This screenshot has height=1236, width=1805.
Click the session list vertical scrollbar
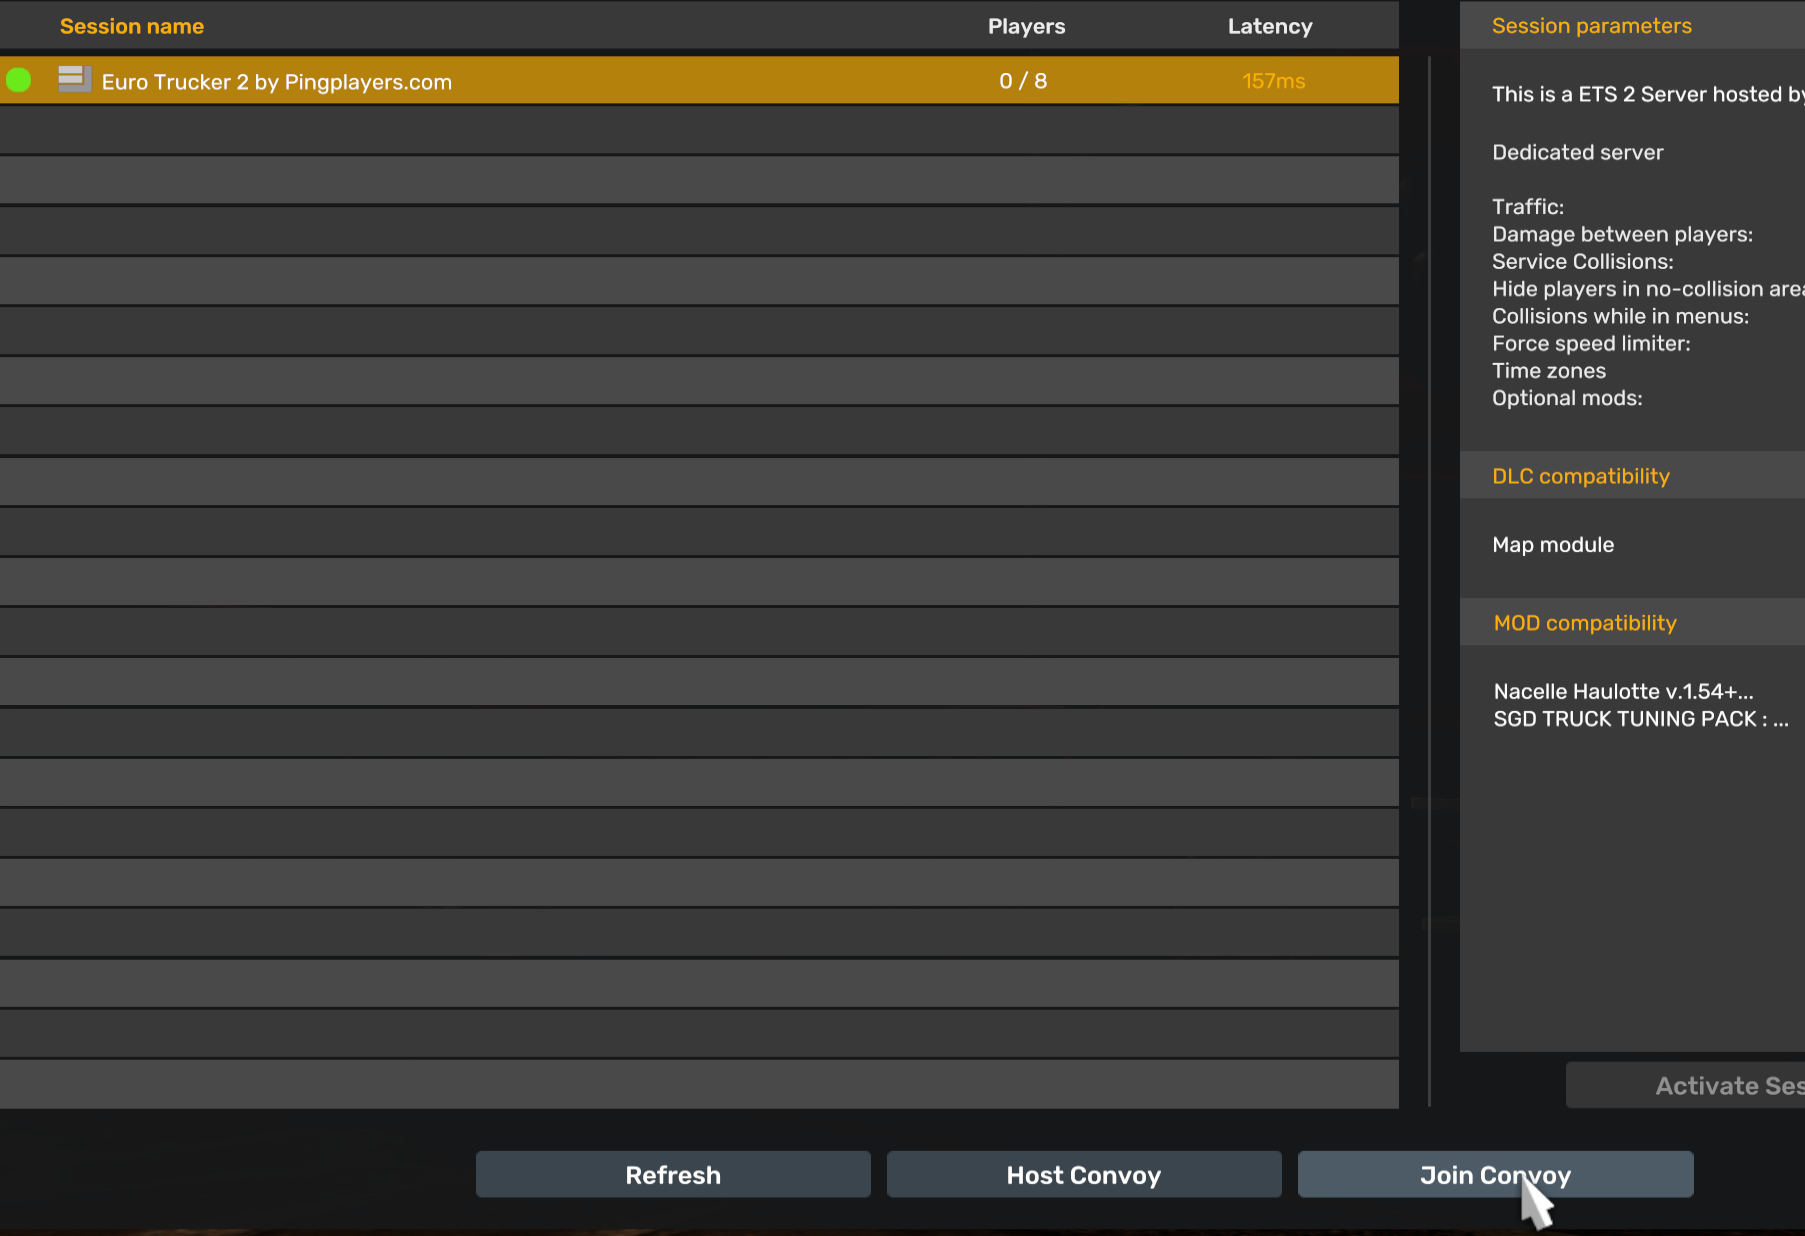pyautogui.click(x=1430, y=580)
